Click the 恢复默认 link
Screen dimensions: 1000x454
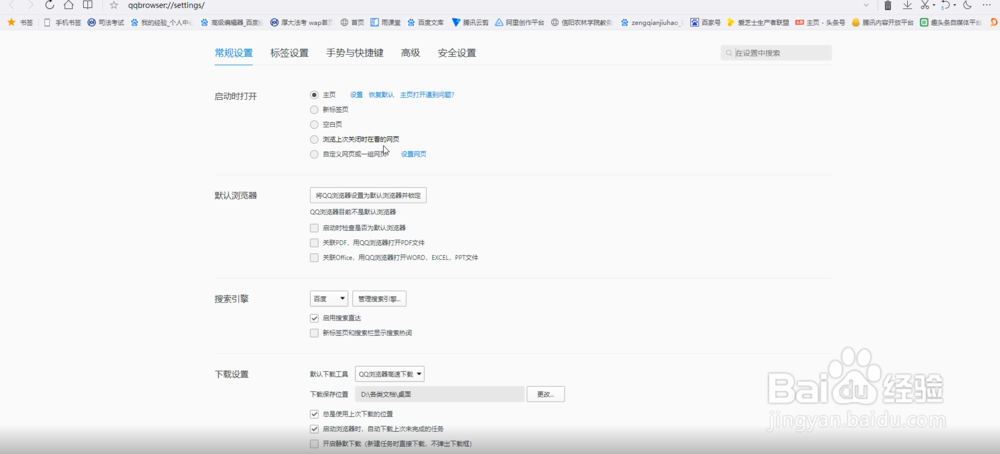point(381,94)
